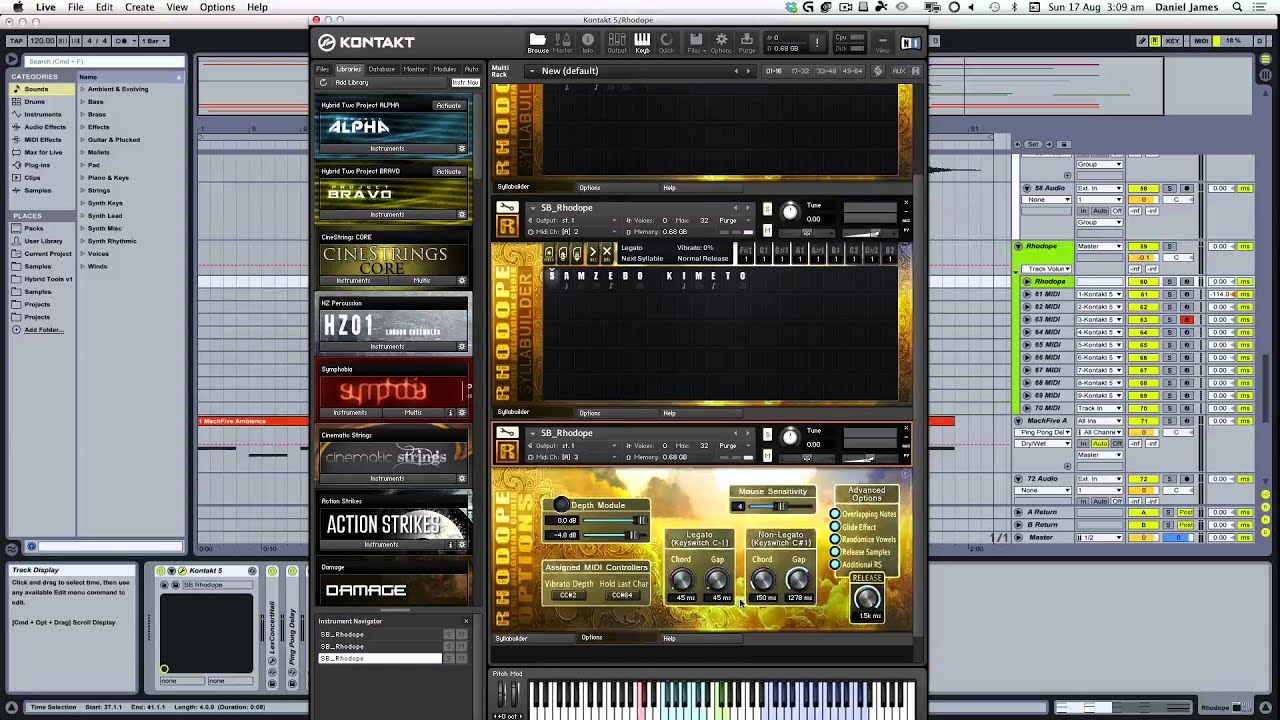Open the View minimize option in Kontakt

882,43
